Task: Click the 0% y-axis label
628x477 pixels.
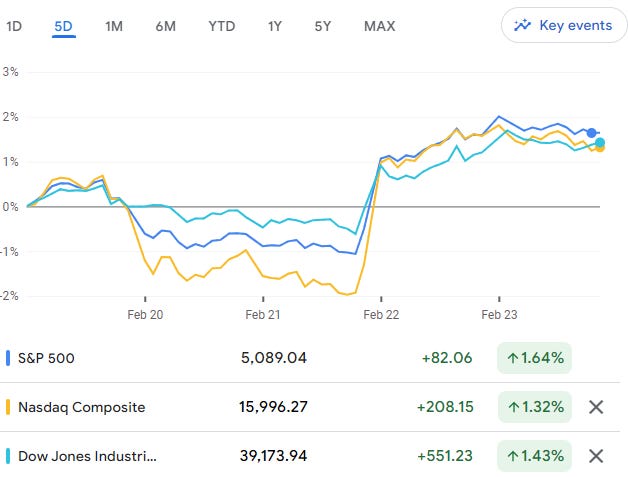Action: pyautogui.click(x=10, y=207)
